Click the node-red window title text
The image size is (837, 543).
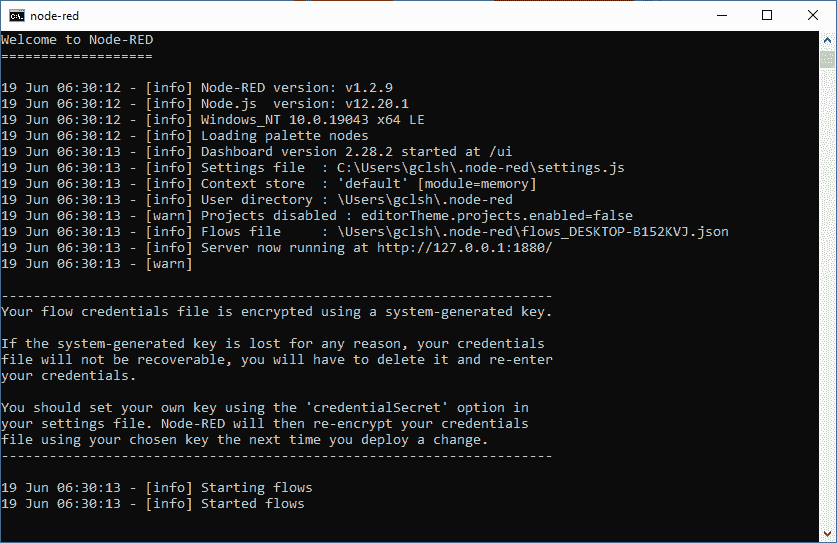[x=54, y=16]
